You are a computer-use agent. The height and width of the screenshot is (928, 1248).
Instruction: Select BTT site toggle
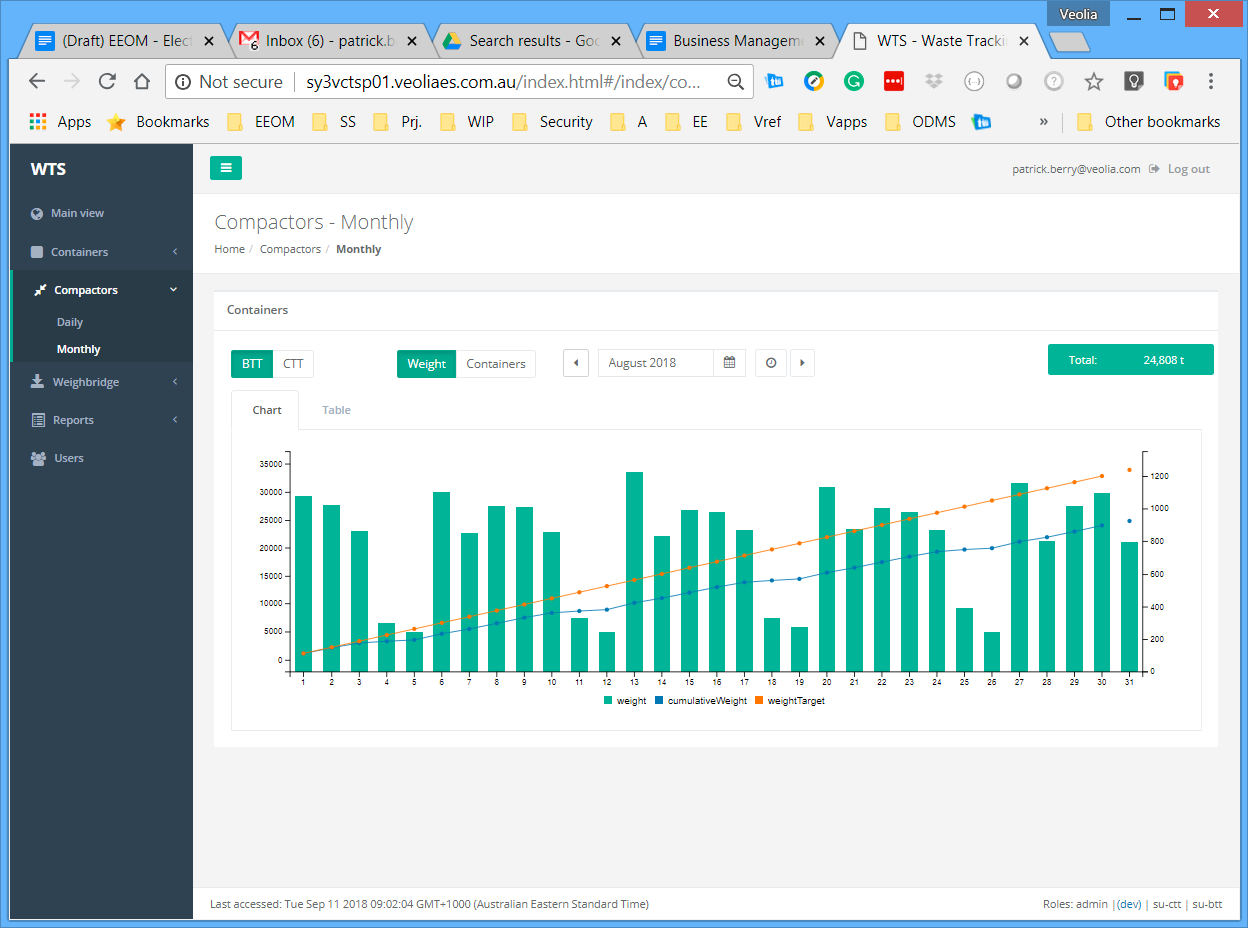pos(252,364)
